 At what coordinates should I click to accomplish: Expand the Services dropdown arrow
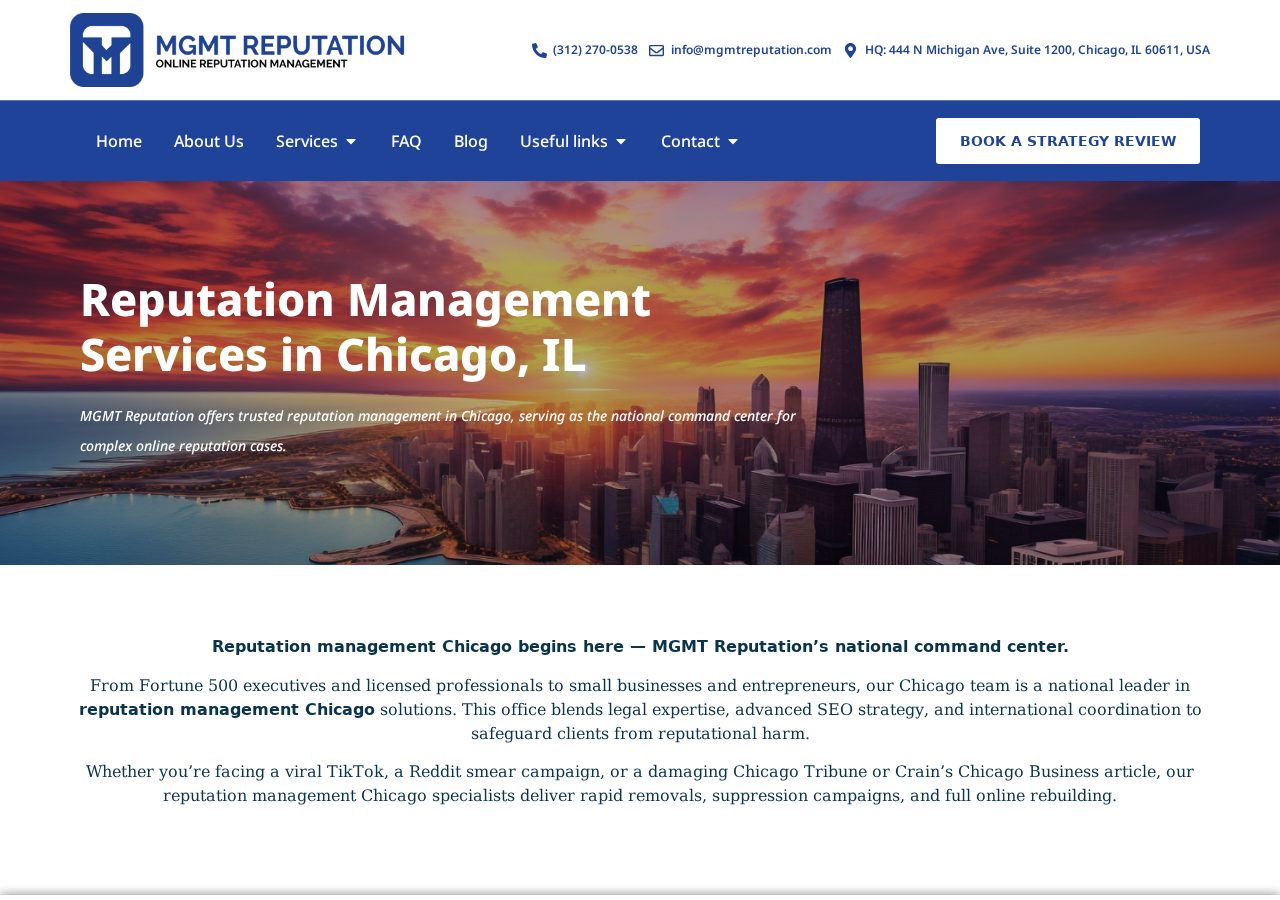[x=351, y=142]
